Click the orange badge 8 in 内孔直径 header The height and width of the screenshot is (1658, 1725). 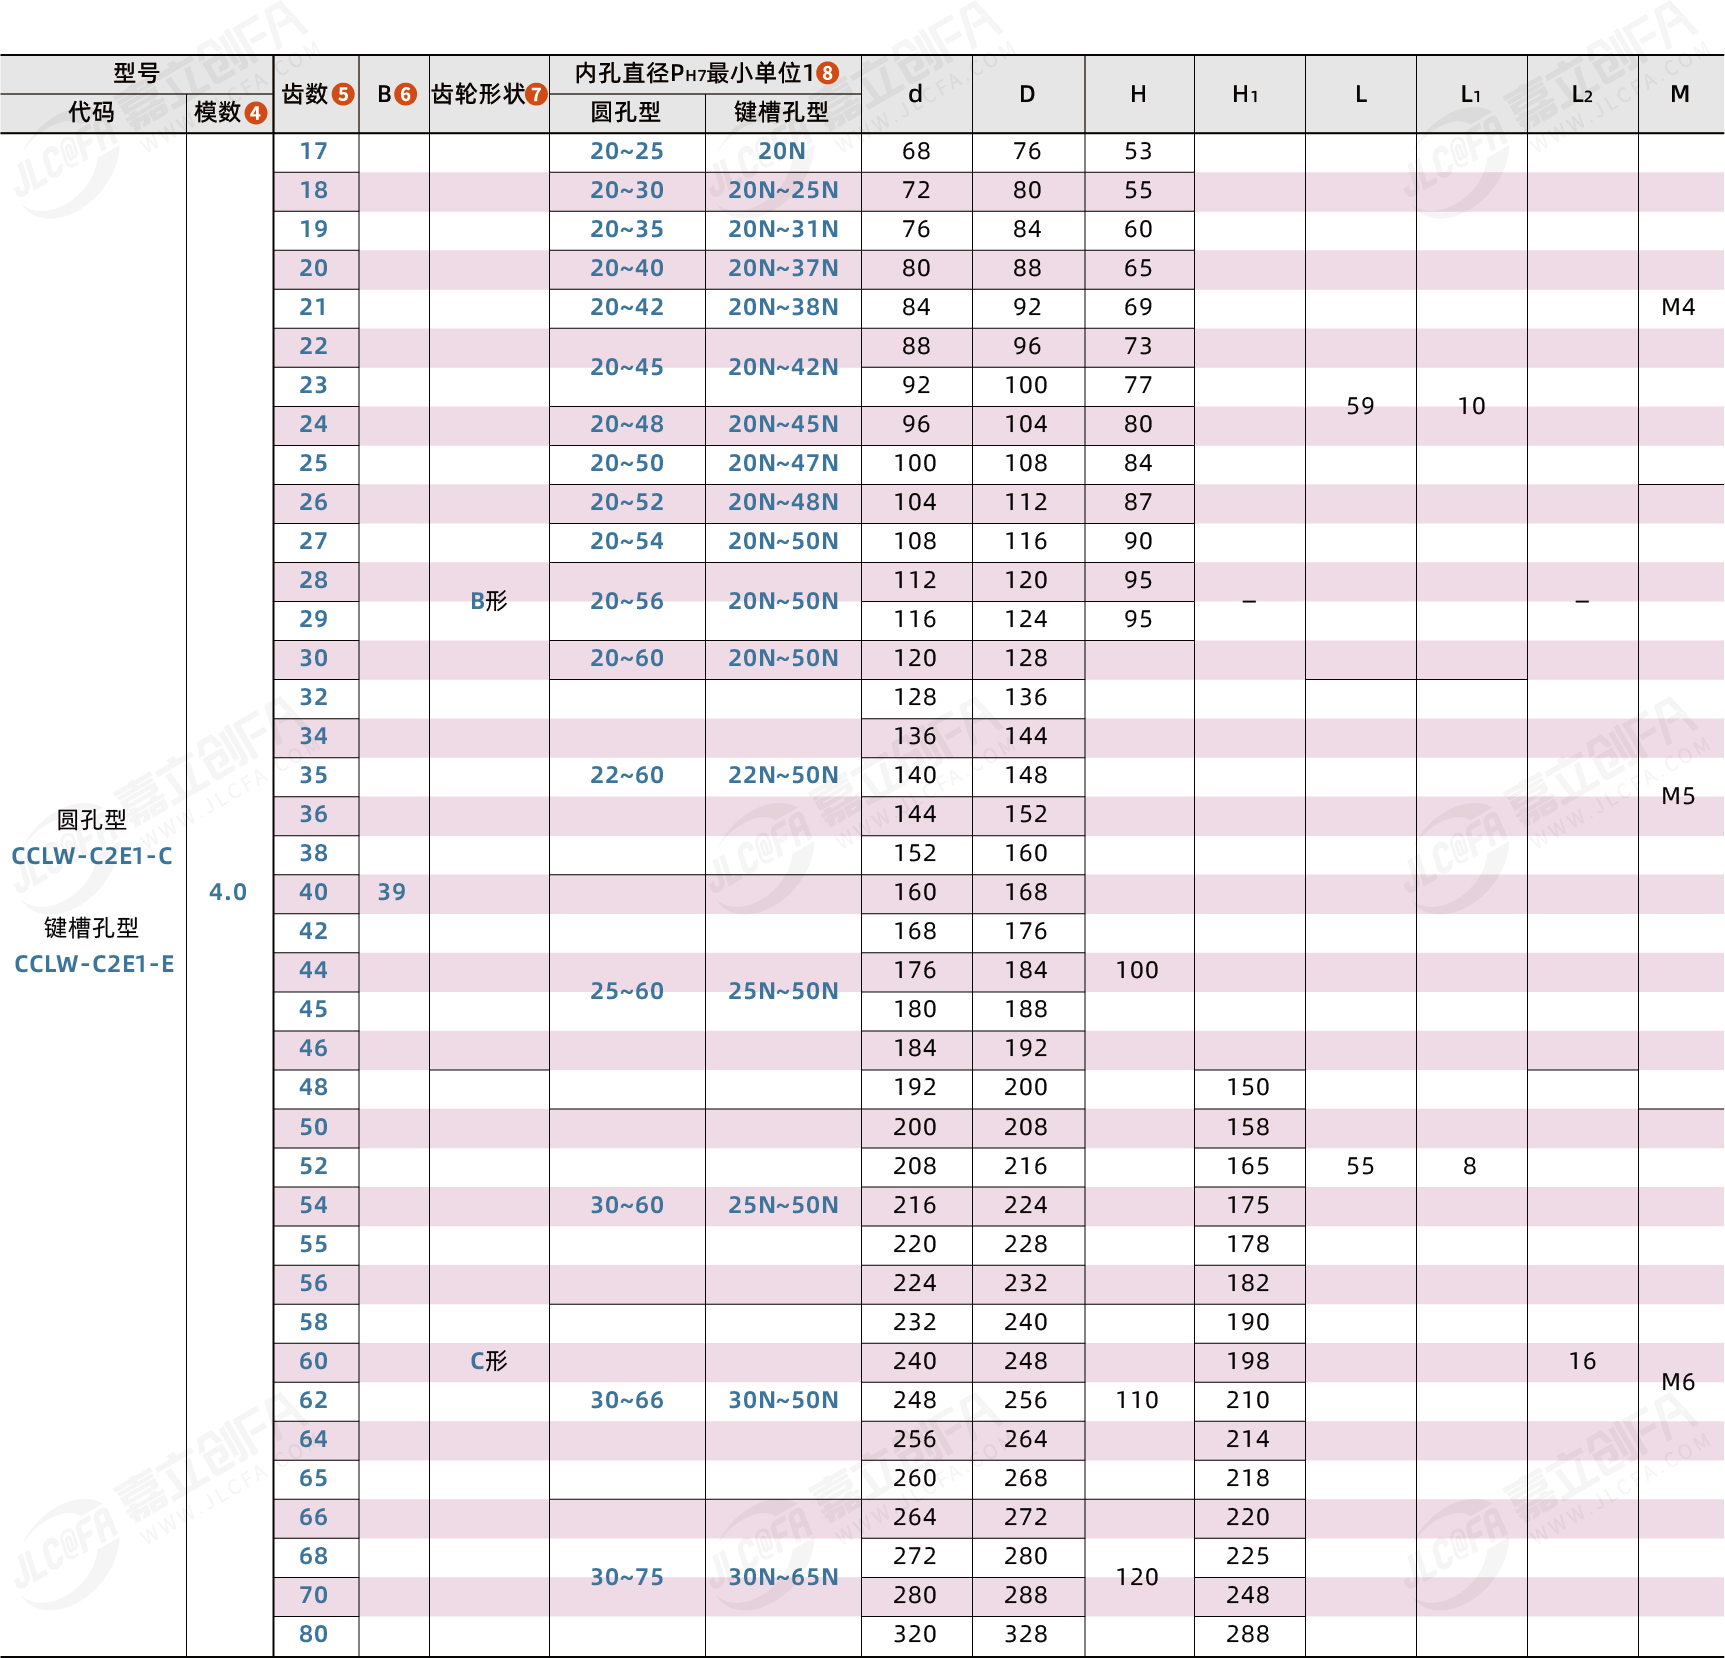point(827,73)
